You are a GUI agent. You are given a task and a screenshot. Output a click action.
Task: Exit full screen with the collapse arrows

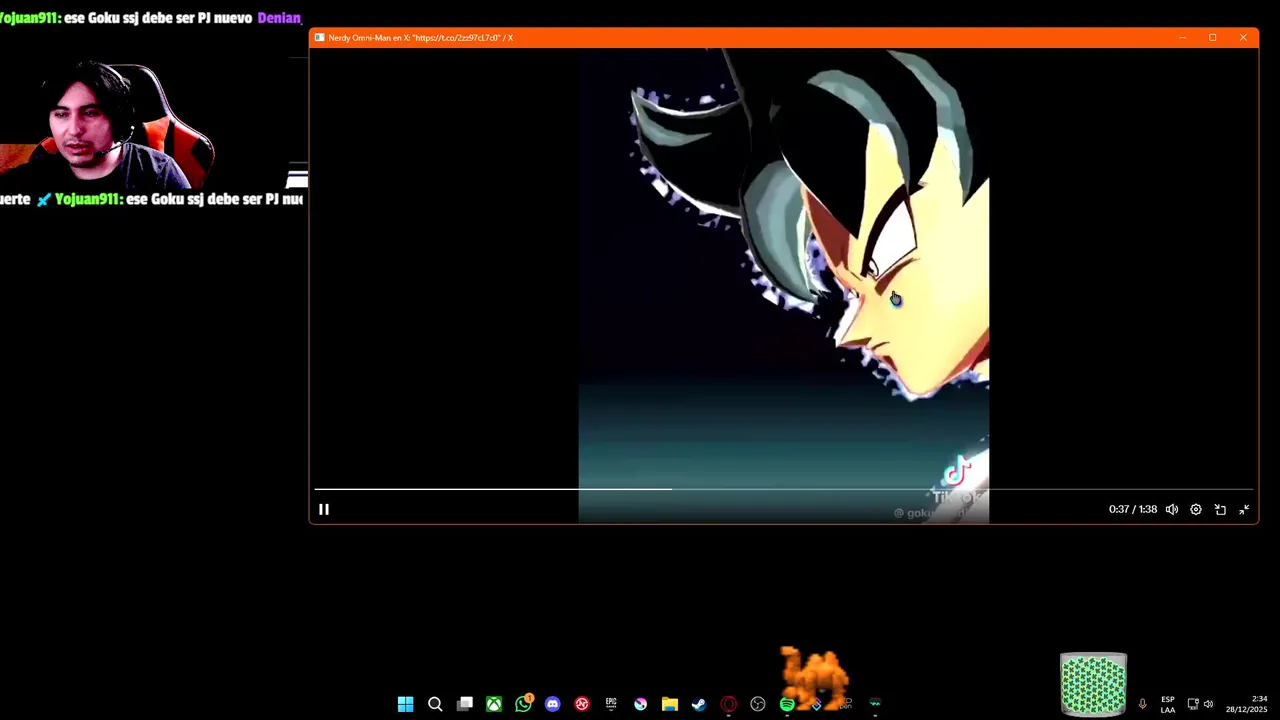(1244, 509)
